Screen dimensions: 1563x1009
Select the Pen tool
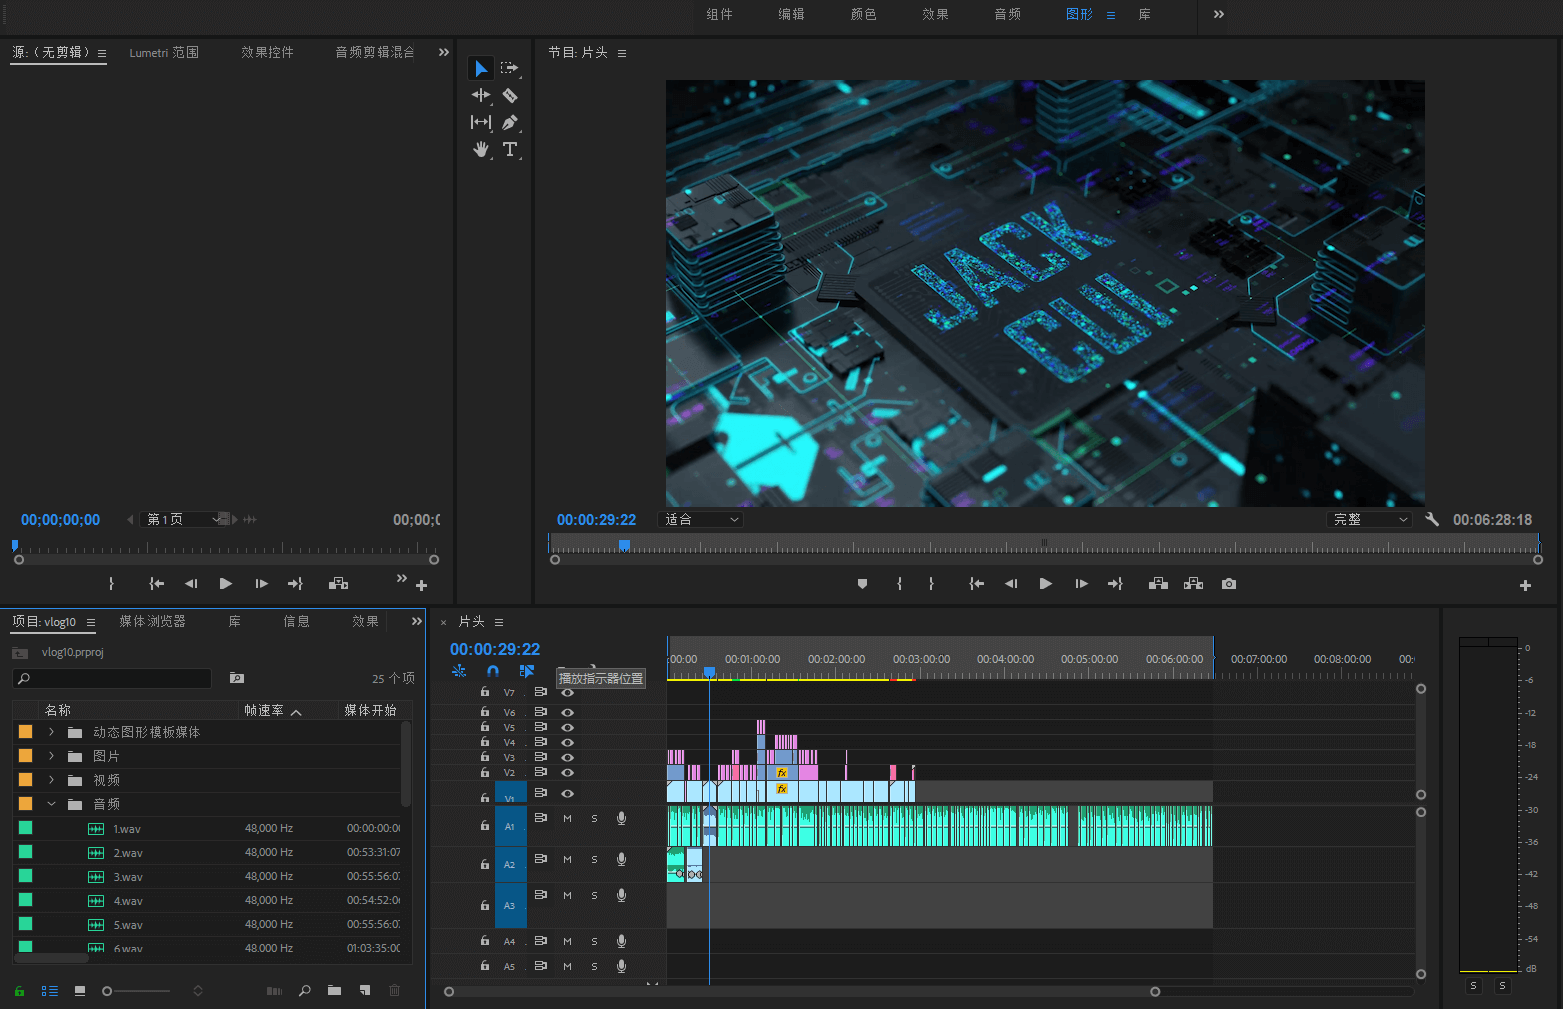tap(510, 122)
